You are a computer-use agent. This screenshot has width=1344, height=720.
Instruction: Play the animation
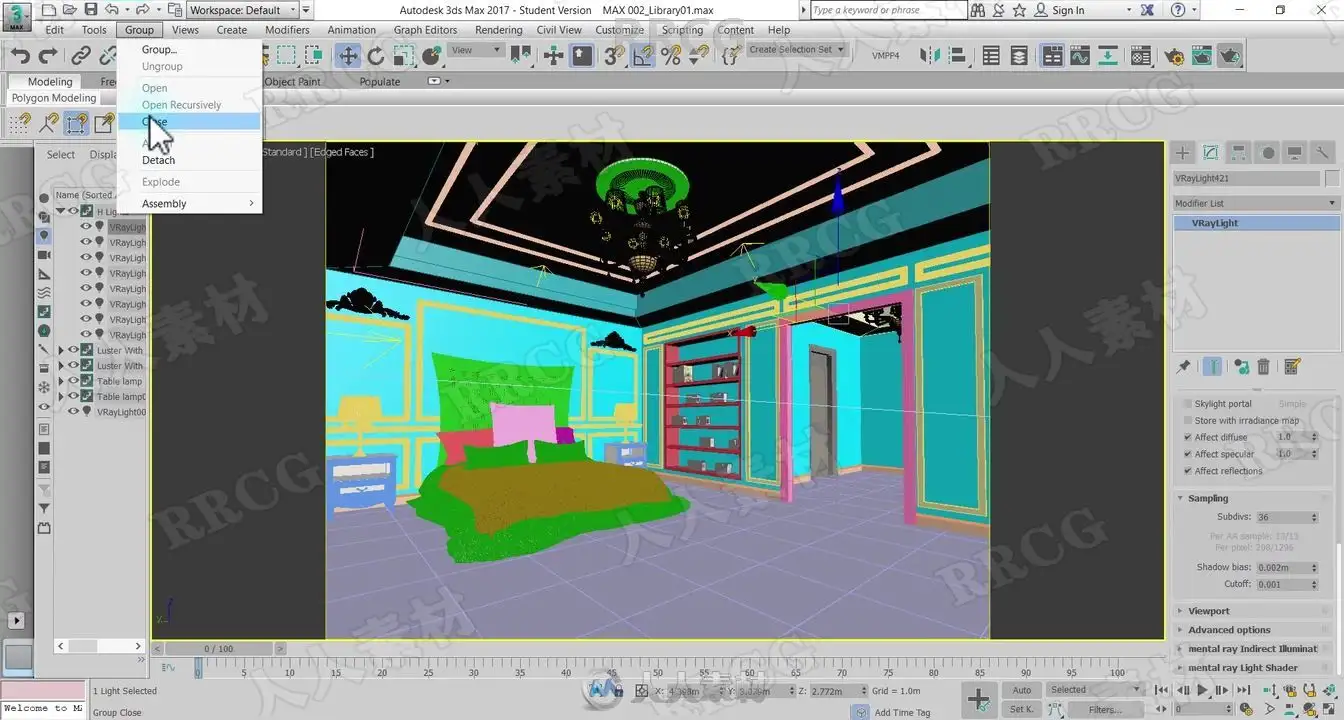click(x=1203, y=690)
